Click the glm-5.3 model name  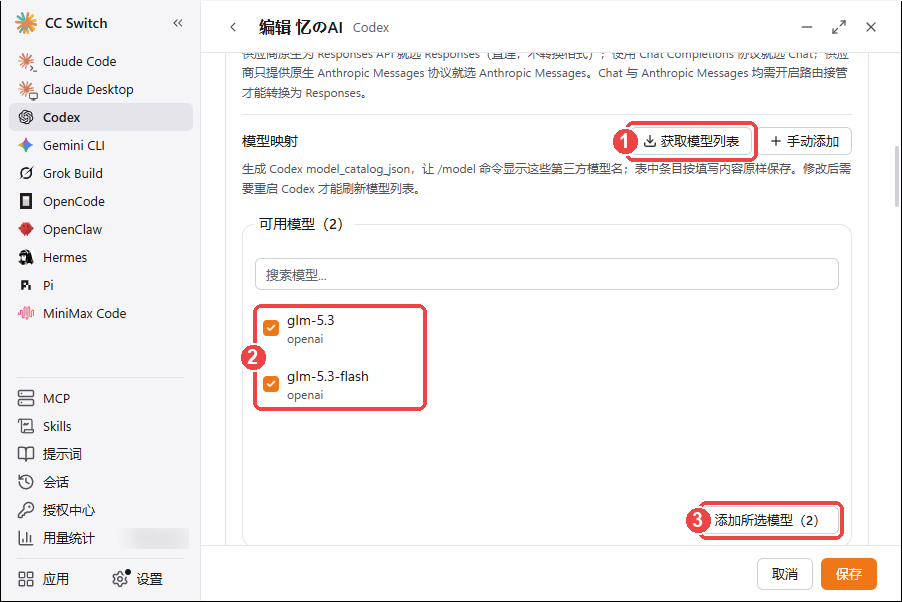(x=311, y=321)
